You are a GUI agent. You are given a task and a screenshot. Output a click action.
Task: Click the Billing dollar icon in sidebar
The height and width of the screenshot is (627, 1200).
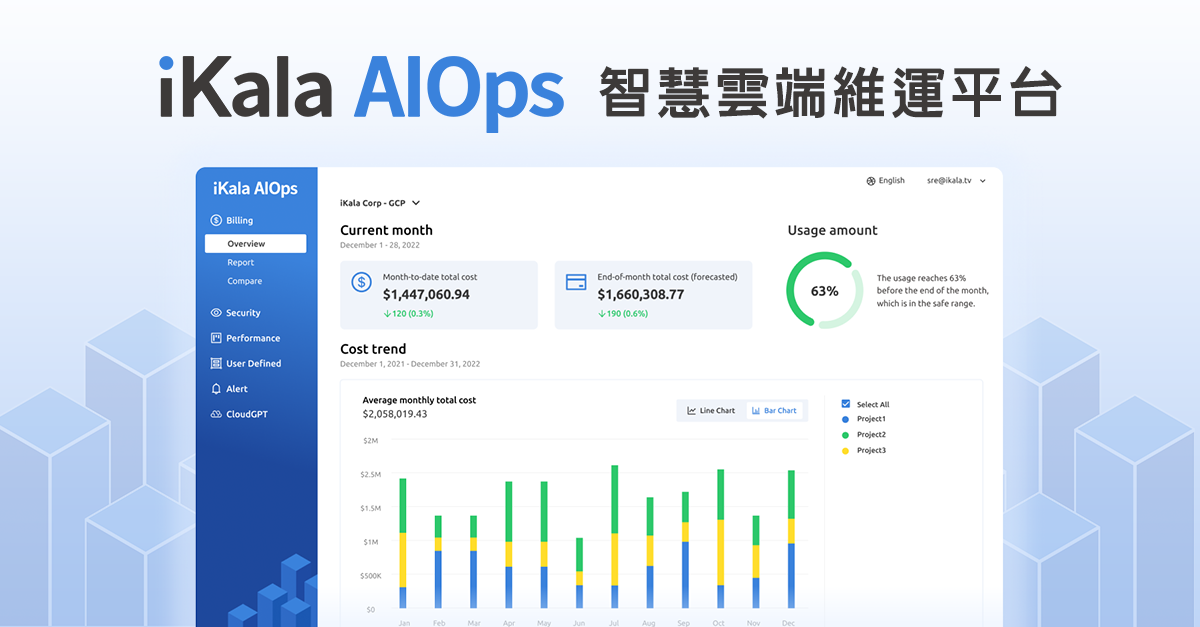pos(214,220)
